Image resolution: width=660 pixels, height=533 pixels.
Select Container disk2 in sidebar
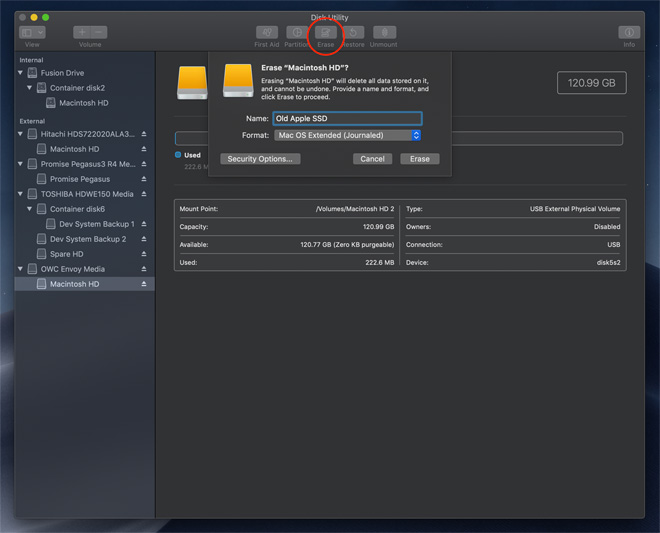point(85,88)
